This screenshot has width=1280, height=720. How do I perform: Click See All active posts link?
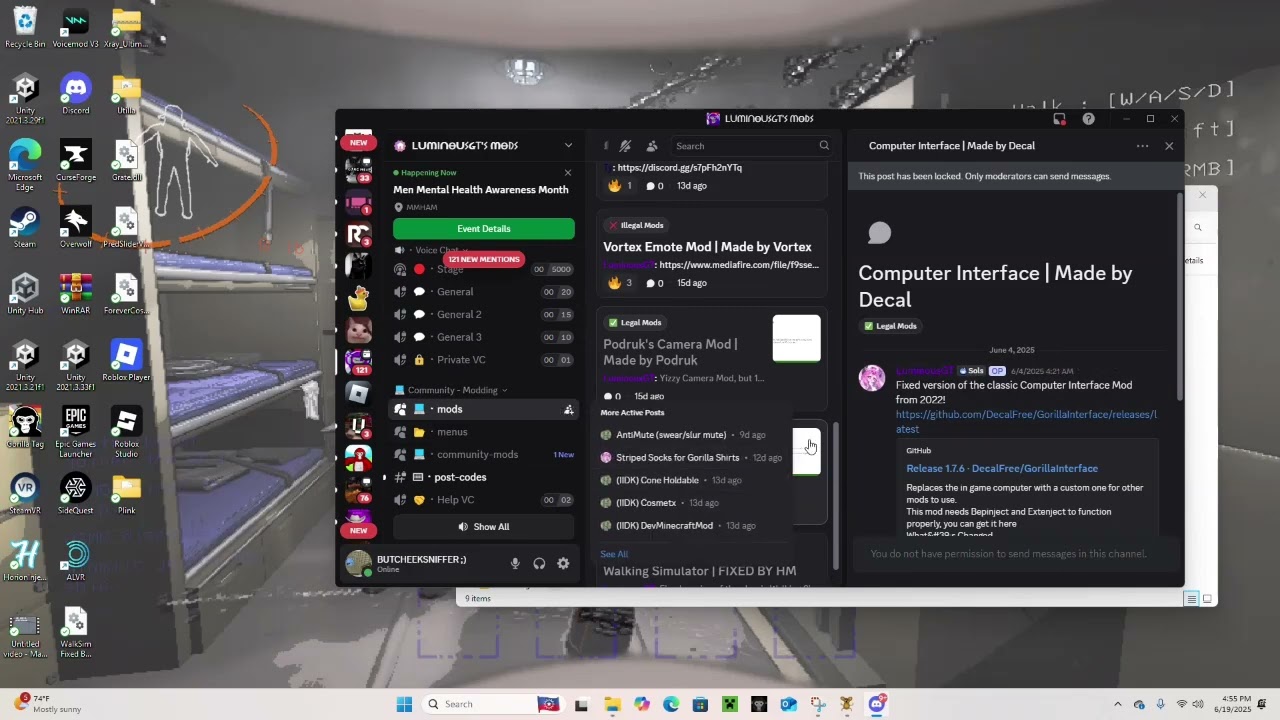point(614,554)
